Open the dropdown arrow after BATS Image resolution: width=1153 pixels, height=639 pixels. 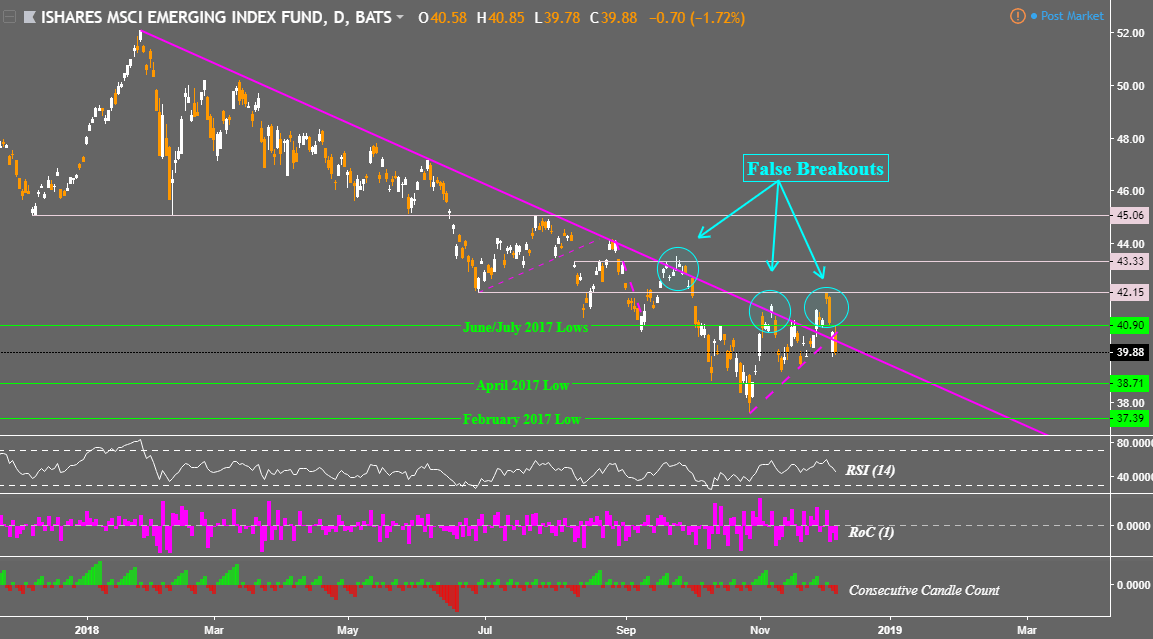pyautogui.click(x=400, y=17)
